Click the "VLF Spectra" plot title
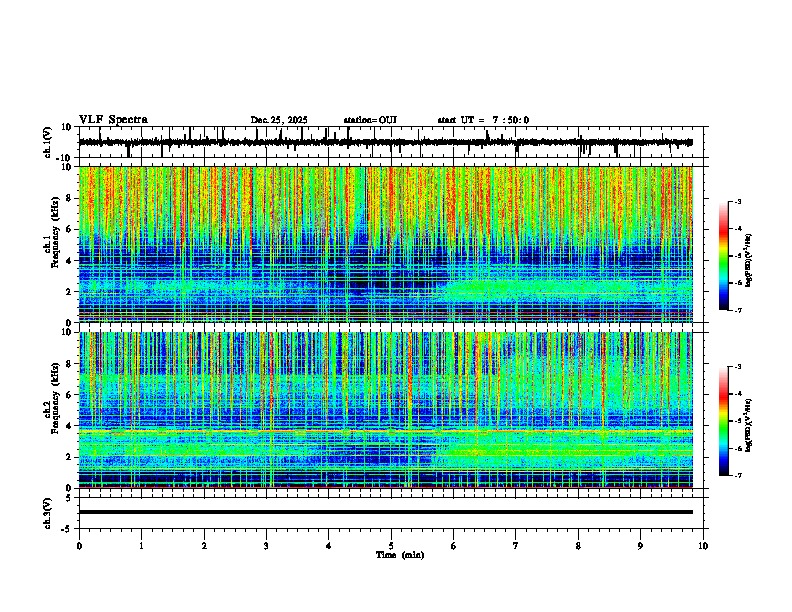The width and height of the screenshot is (792, 612). [x=113, y=120]
